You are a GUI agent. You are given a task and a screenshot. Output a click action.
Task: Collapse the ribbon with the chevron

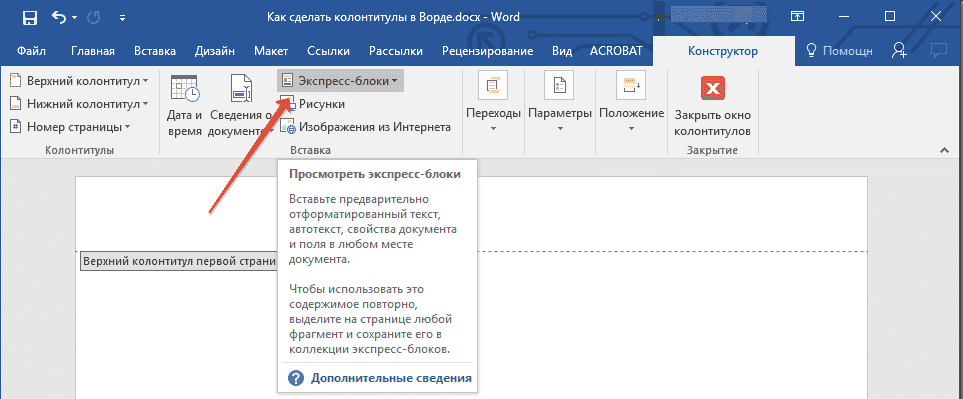(x=945, y=150)
